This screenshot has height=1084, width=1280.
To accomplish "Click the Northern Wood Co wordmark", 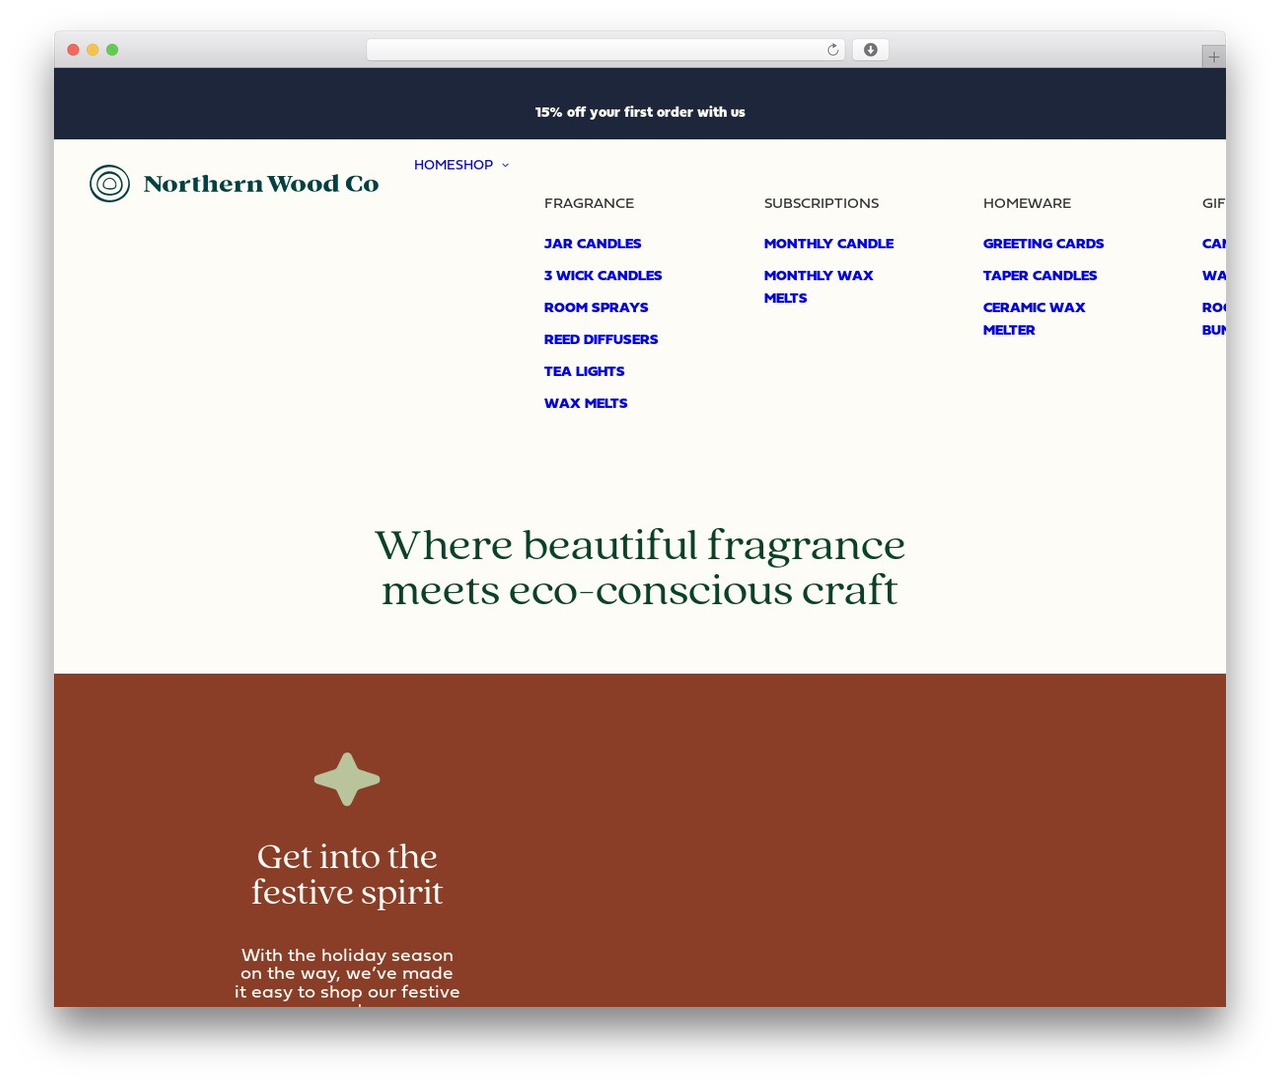I will tap(261, 184).
